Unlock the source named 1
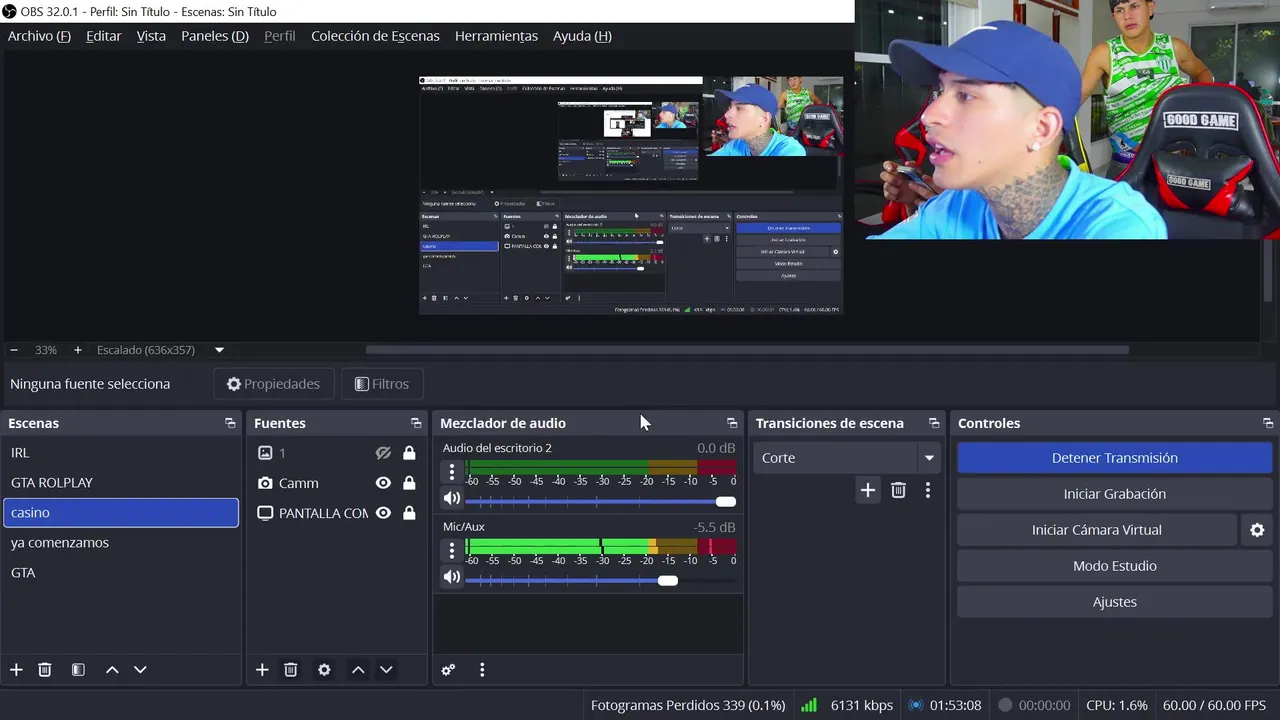1280x720 pixels. coord(409,453)
